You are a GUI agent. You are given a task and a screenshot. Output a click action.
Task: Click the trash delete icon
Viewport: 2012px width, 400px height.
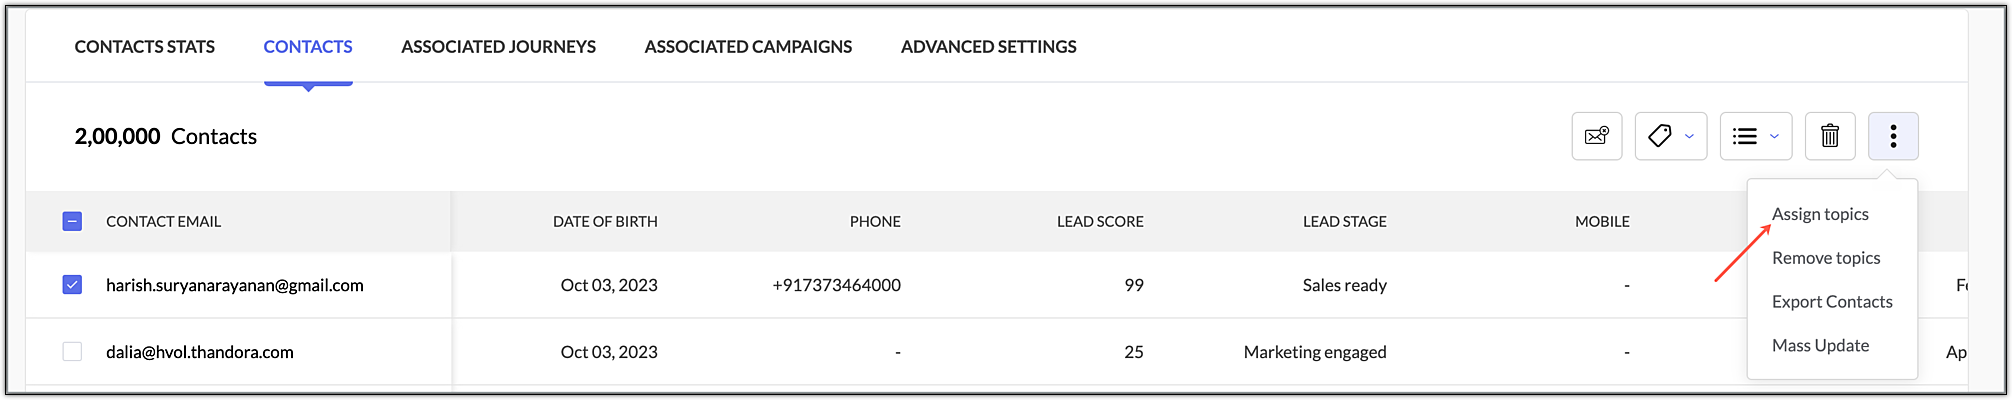coord(1829,136)
